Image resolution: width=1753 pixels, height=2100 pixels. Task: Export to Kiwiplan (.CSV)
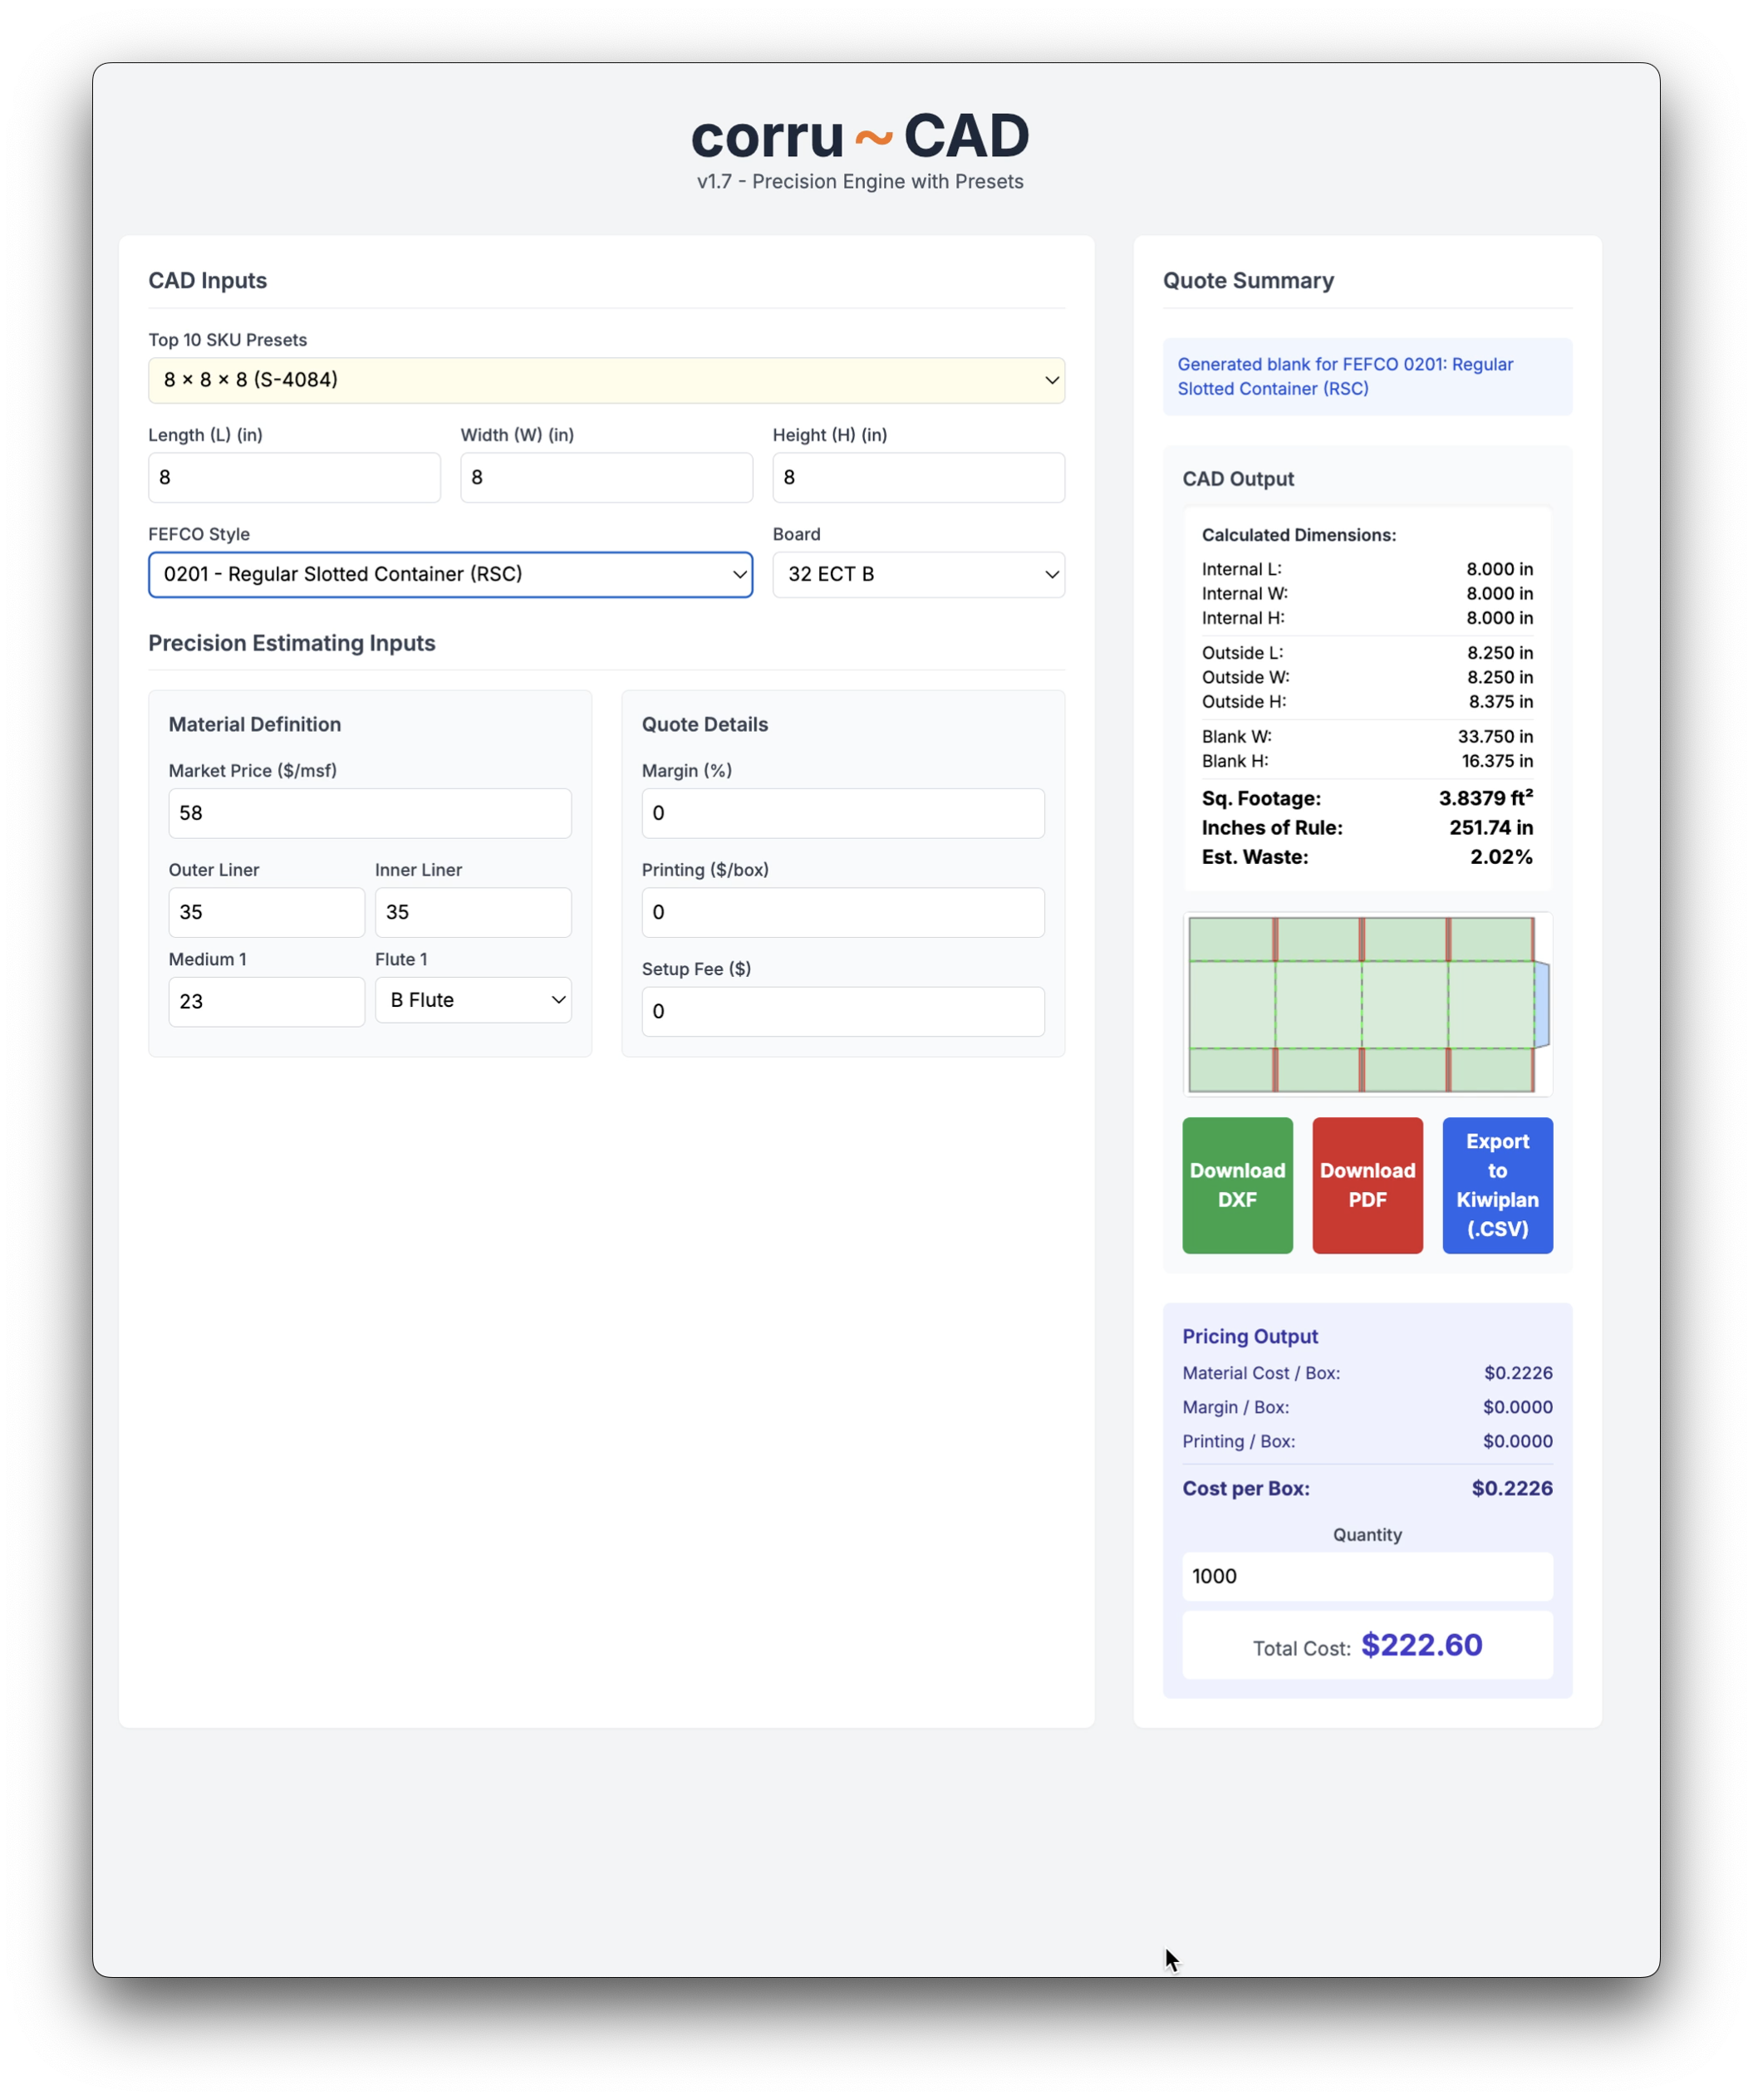click(x=1497, y=1185)
